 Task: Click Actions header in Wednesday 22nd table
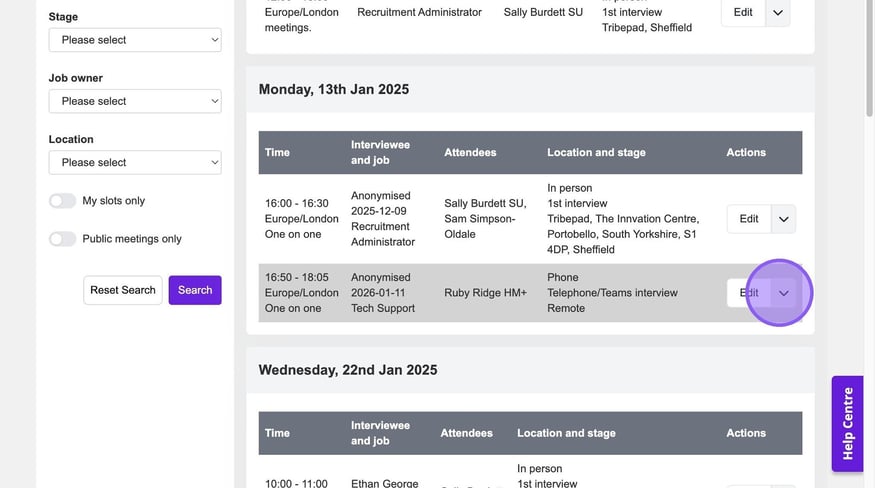pyautogui.click(x=746, y=433)
